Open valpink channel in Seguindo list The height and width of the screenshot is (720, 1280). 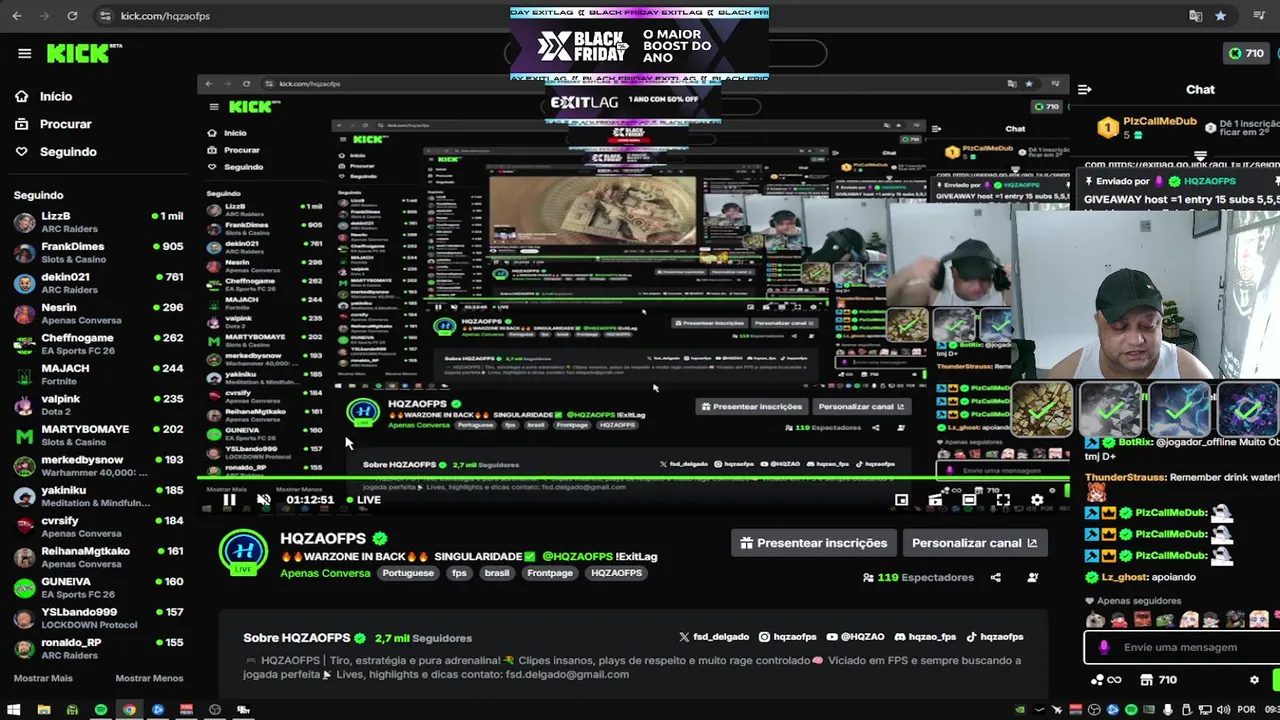coord(98,405)
